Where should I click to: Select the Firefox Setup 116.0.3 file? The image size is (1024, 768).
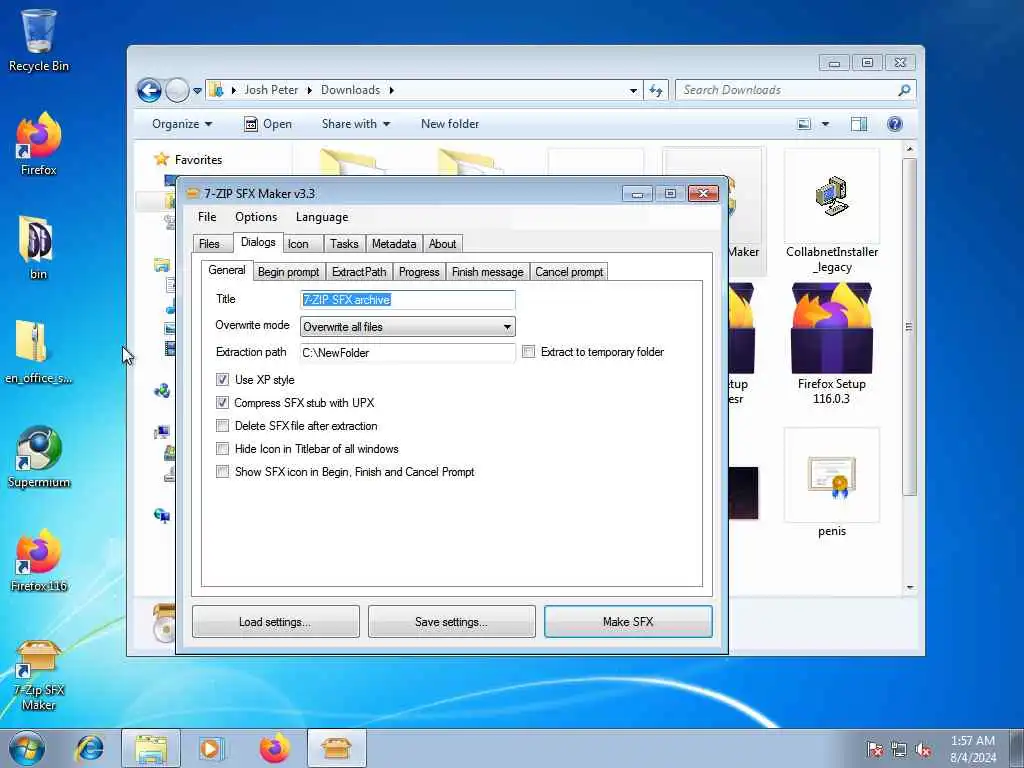click(831, 344)
